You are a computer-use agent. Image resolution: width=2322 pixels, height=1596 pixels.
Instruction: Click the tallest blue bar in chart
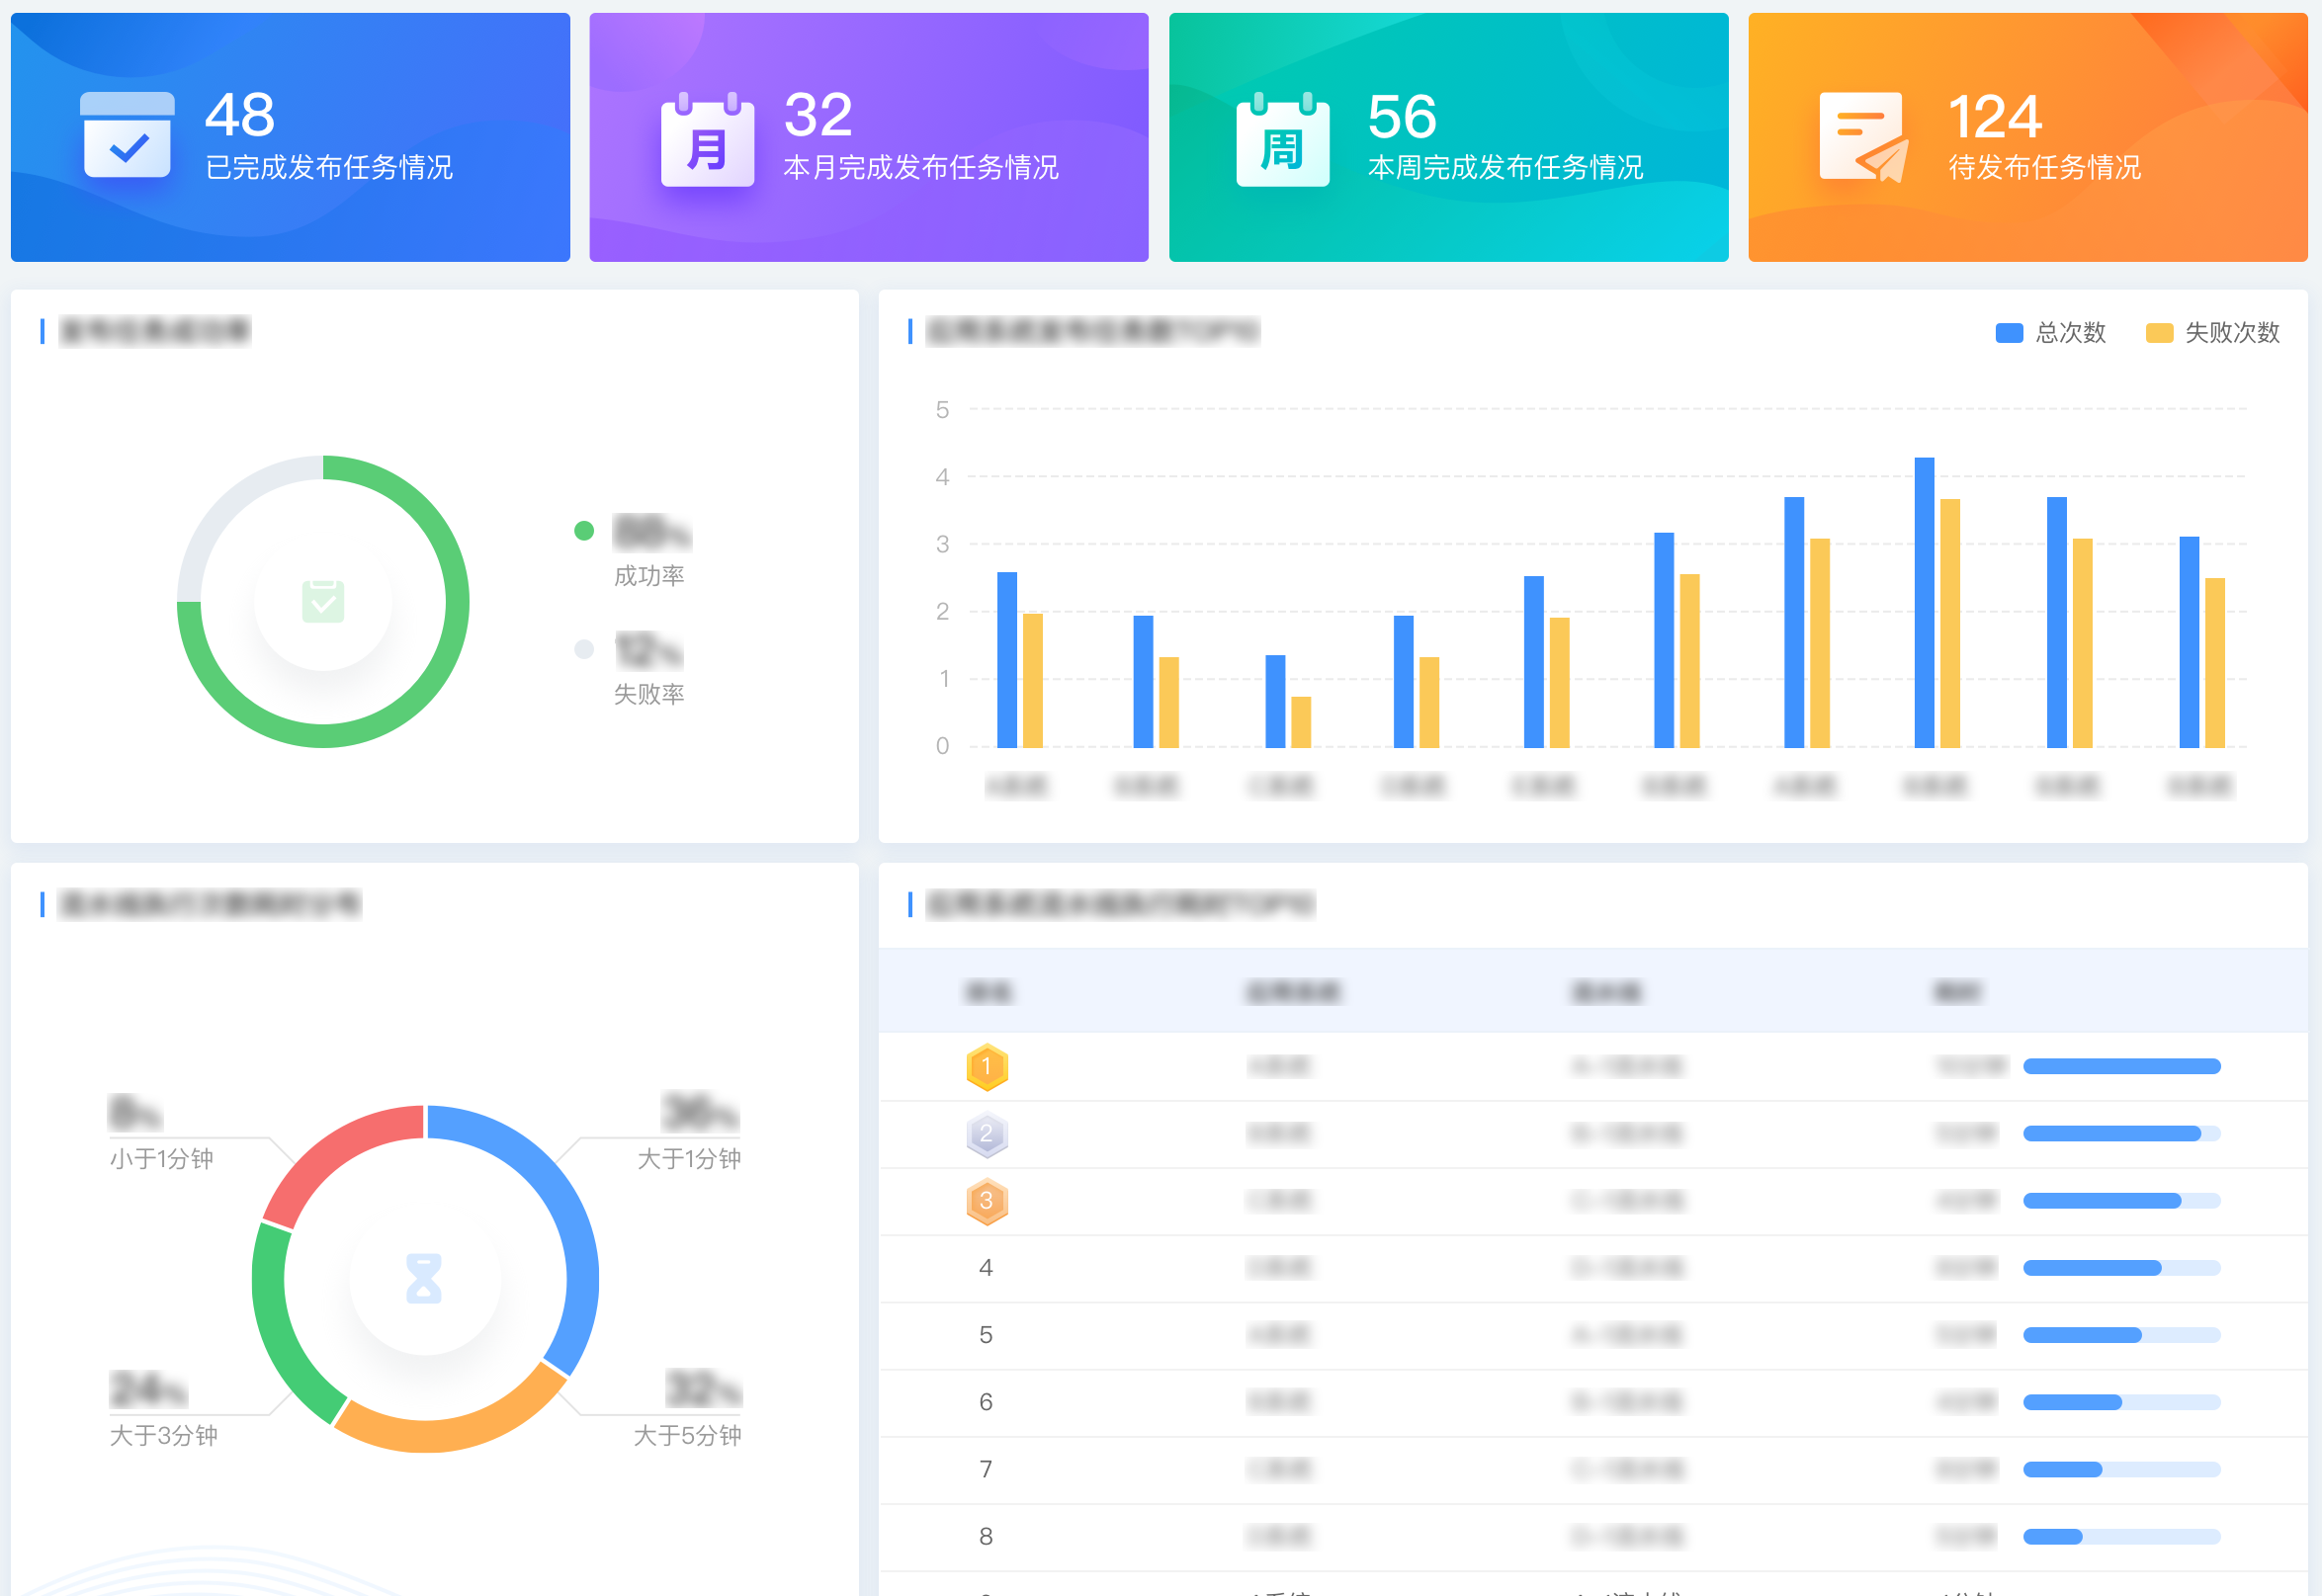[x=1923, y=602]
